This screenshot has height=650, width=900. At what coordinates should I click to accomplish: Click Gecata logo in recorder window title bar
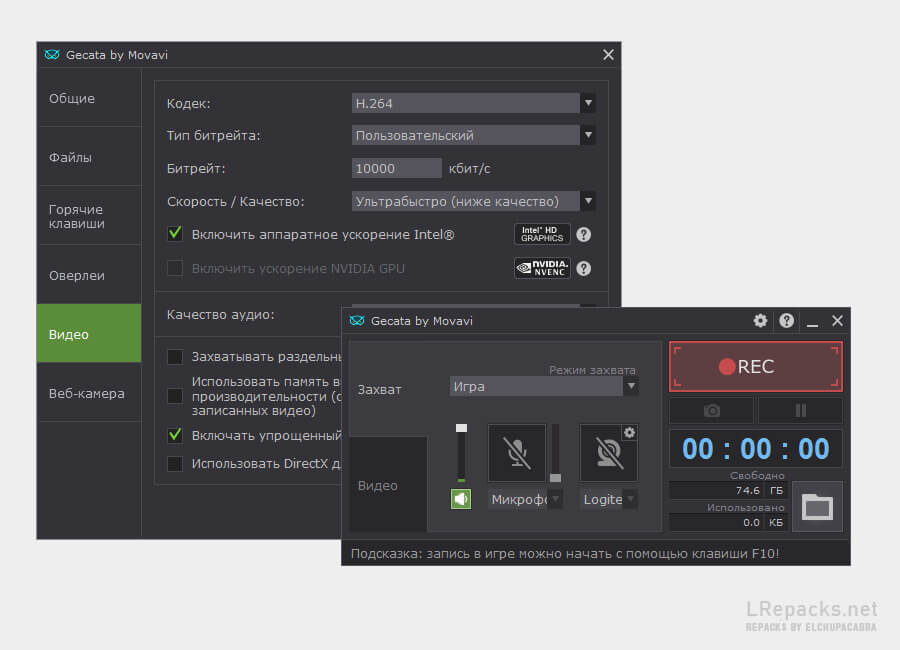[356, 320]
